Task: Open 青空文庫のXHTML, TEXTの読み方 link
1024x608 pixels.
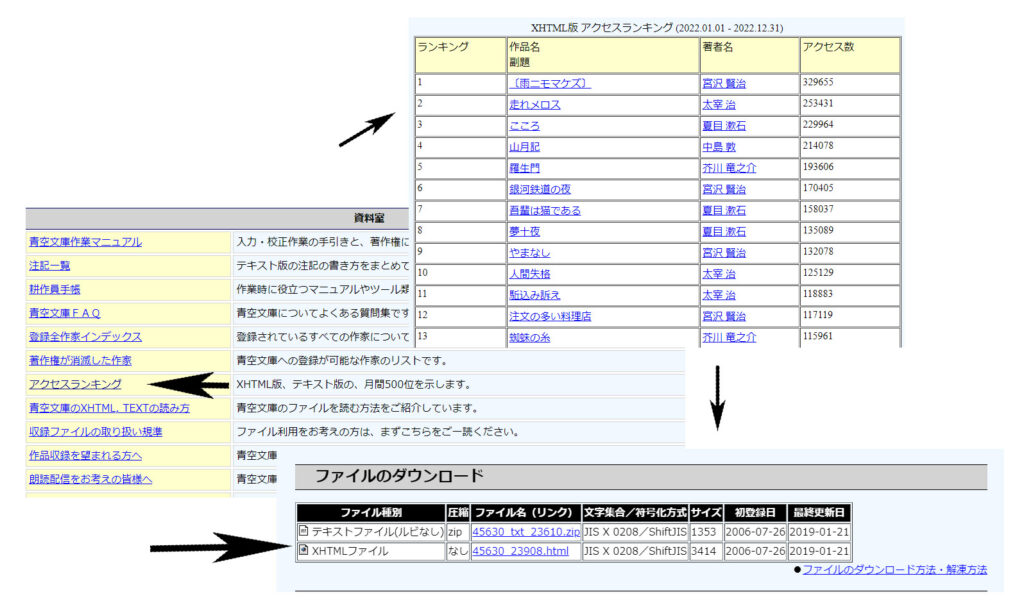Action: click(x=109, y=408)
